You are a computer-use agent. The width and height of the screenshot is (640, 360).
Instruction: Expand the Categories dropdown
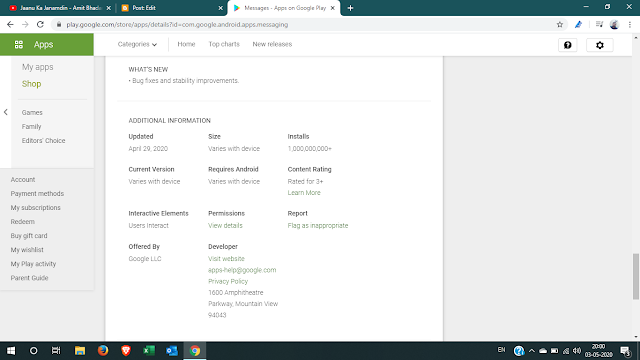[x=137, y=44]
